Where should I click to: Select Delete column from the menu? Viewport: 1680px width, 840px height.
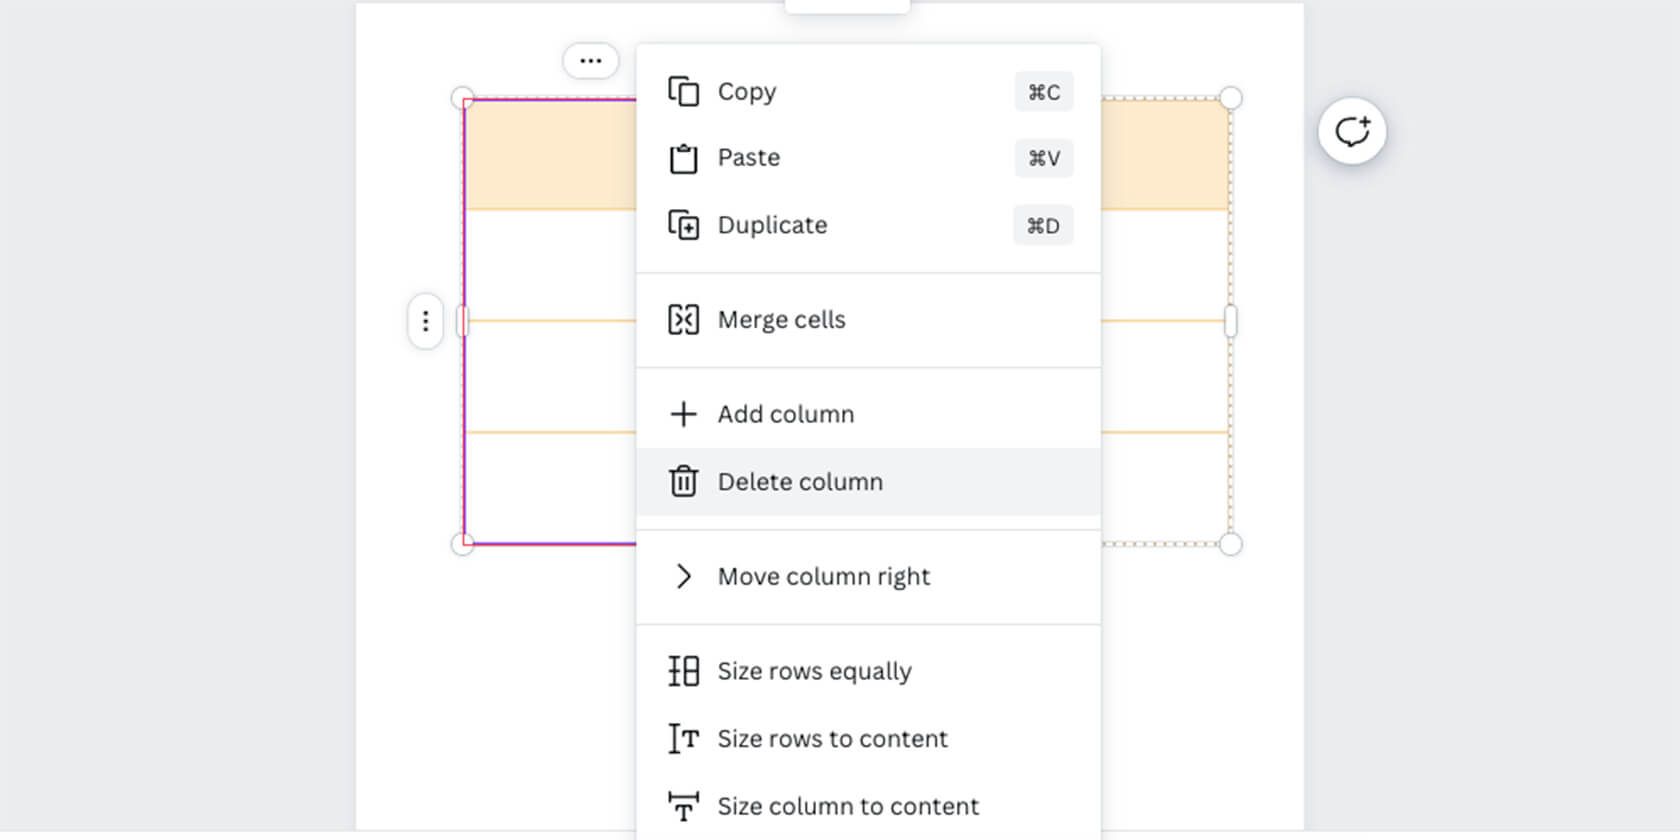pyautogui.click(x=800, y=481)
